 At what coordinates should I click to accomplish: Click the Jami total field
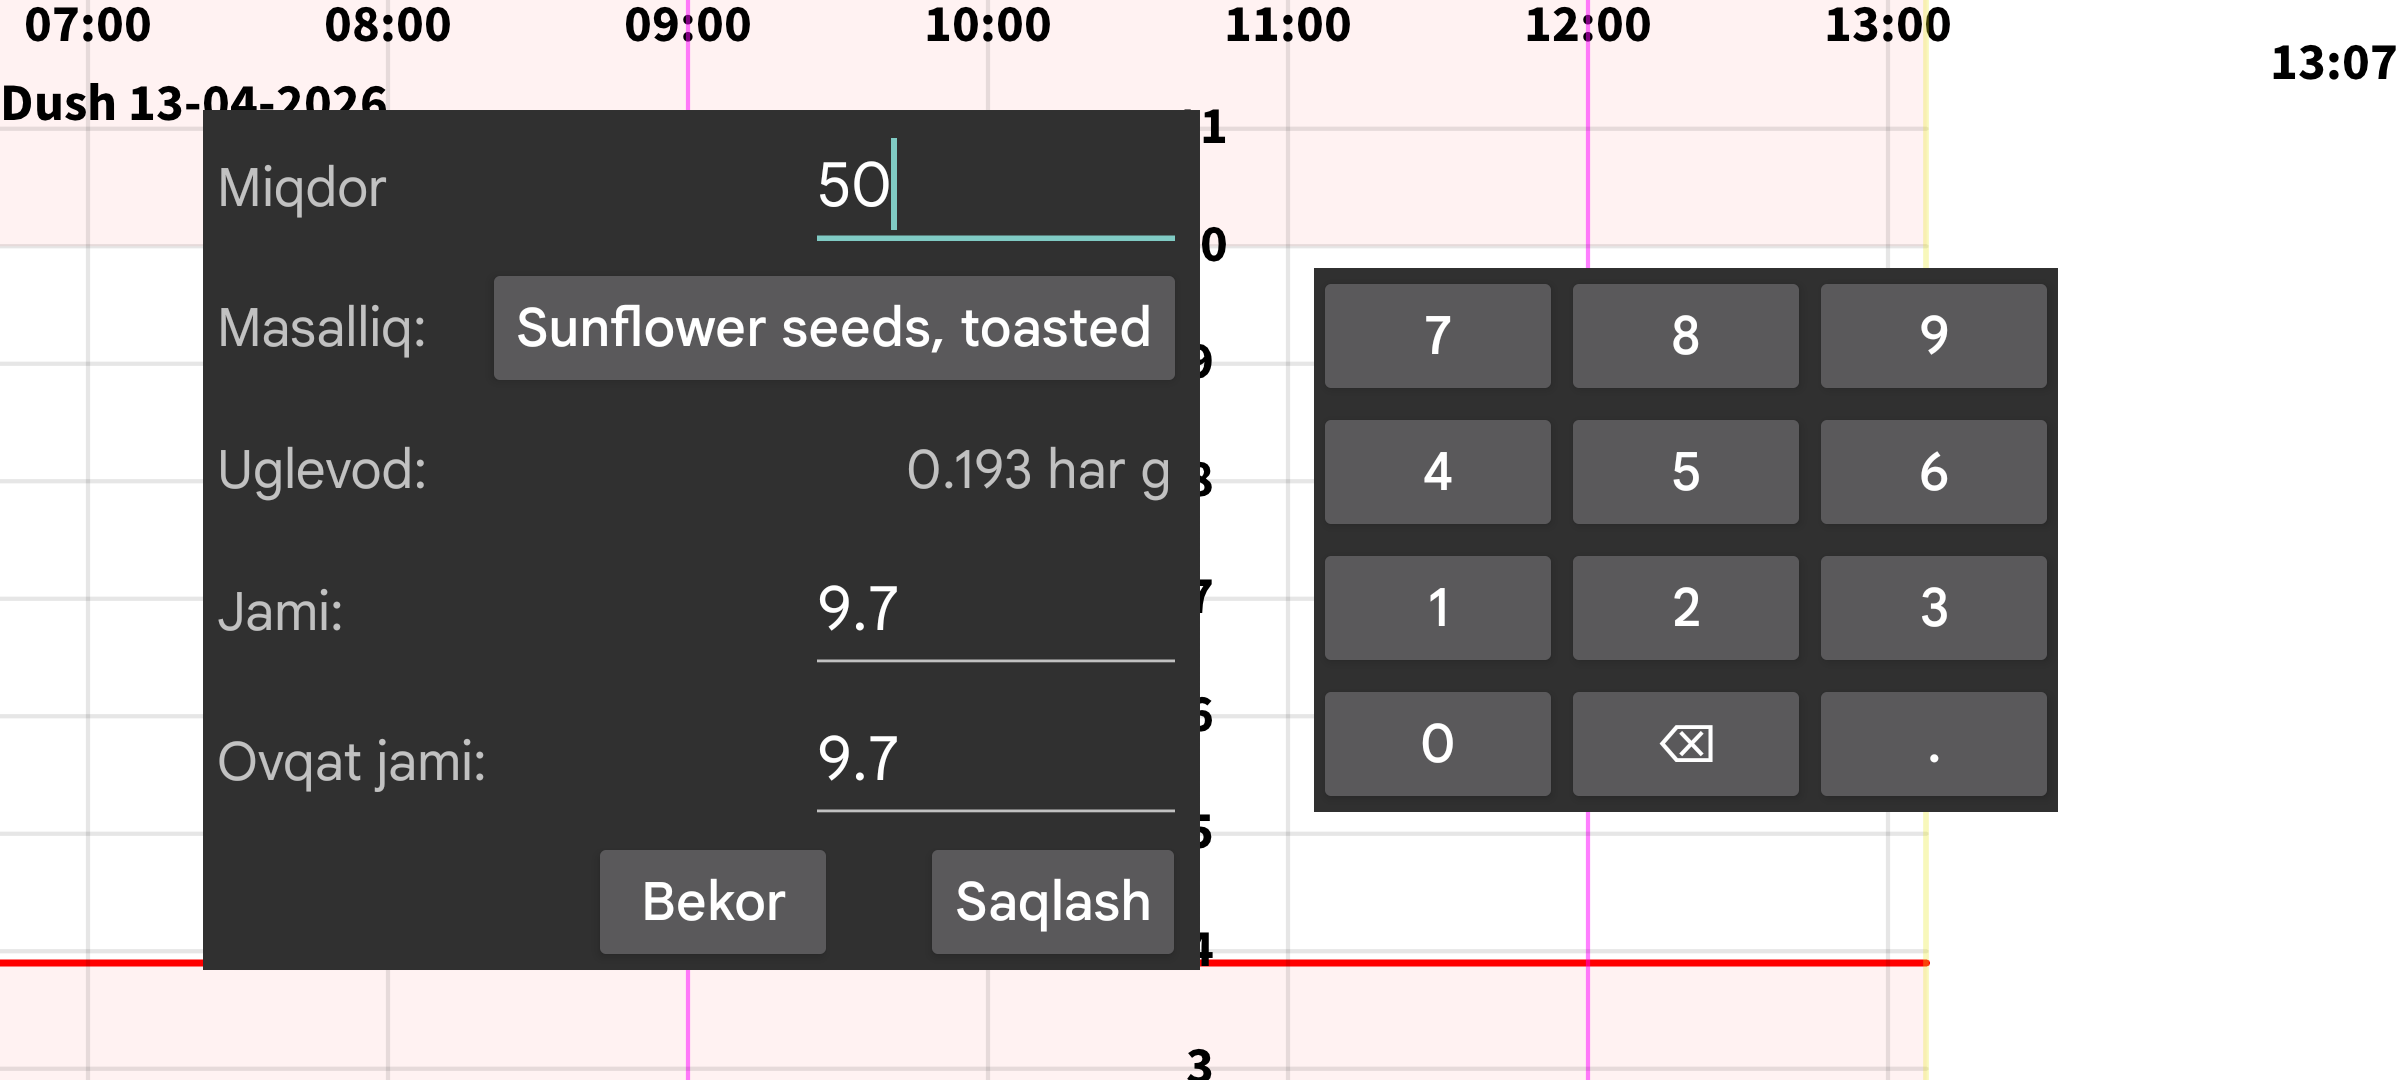pos(994,610)
